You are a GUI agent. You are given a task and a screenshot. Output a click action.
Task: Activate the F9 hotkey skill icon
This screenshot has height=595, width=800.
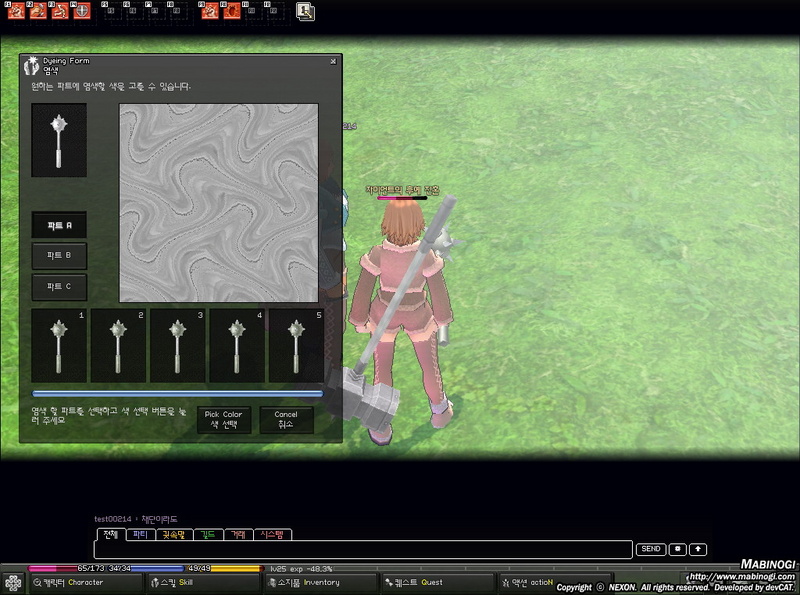click(210, 11)
